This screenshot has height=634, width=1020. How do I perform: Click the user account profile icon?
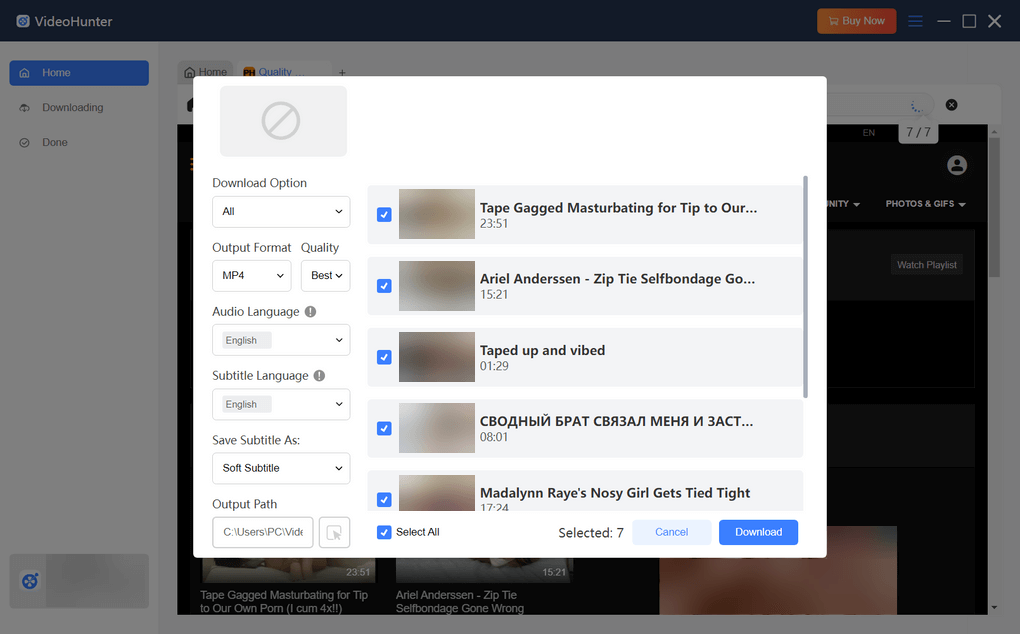[x=956, y=165]
